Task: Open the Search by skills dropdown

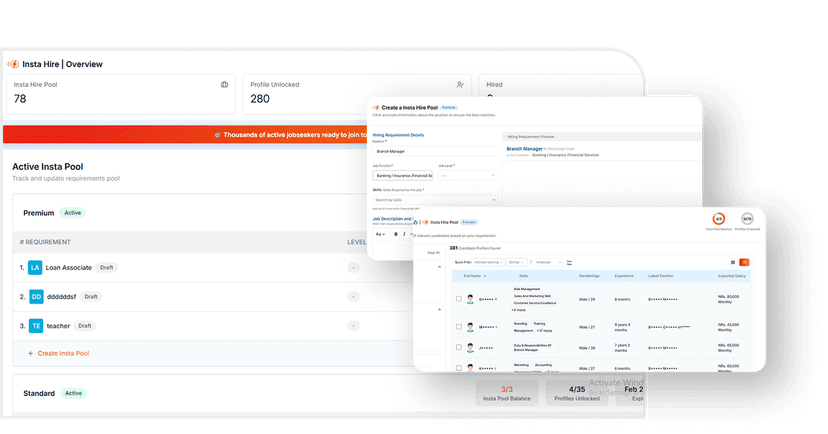Action: (x=435, y=200)
